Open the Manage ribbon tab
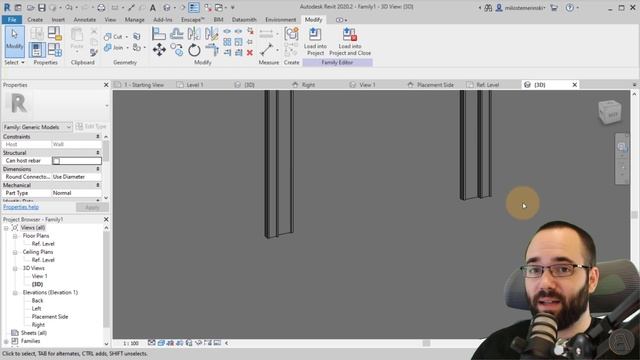This screenshot has width=640, height=360. point(134,20)
